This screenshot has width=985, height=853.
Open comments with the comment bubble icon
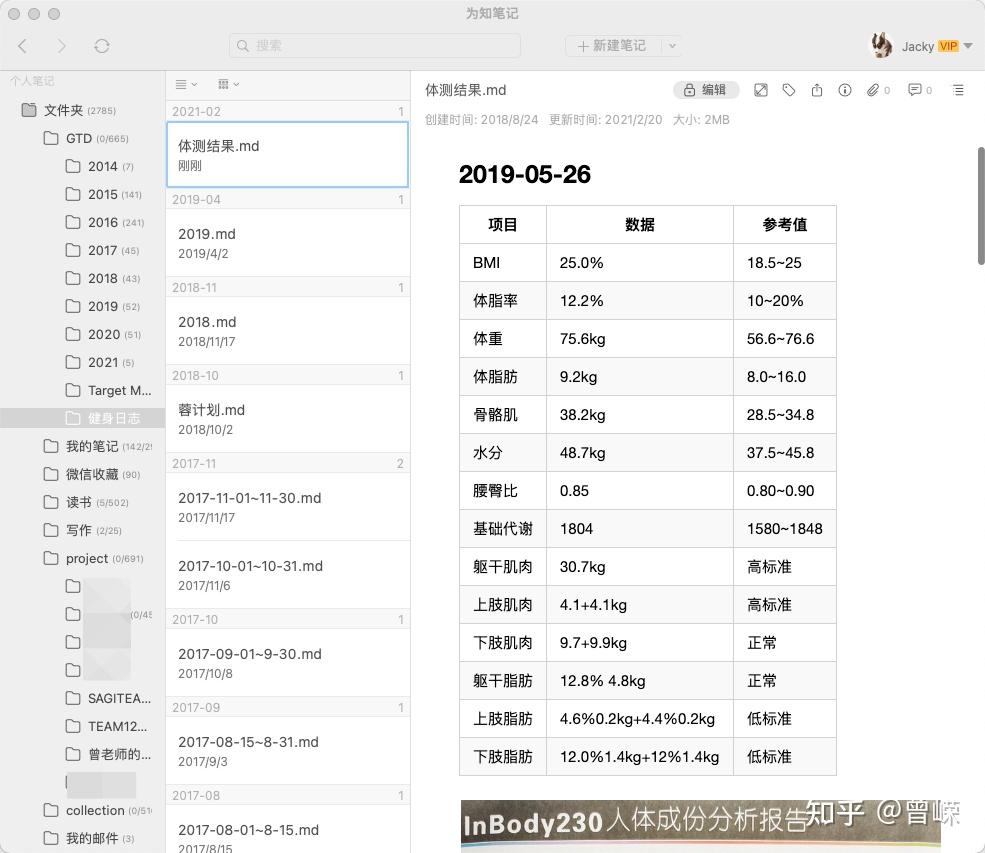tap(917, 90)
